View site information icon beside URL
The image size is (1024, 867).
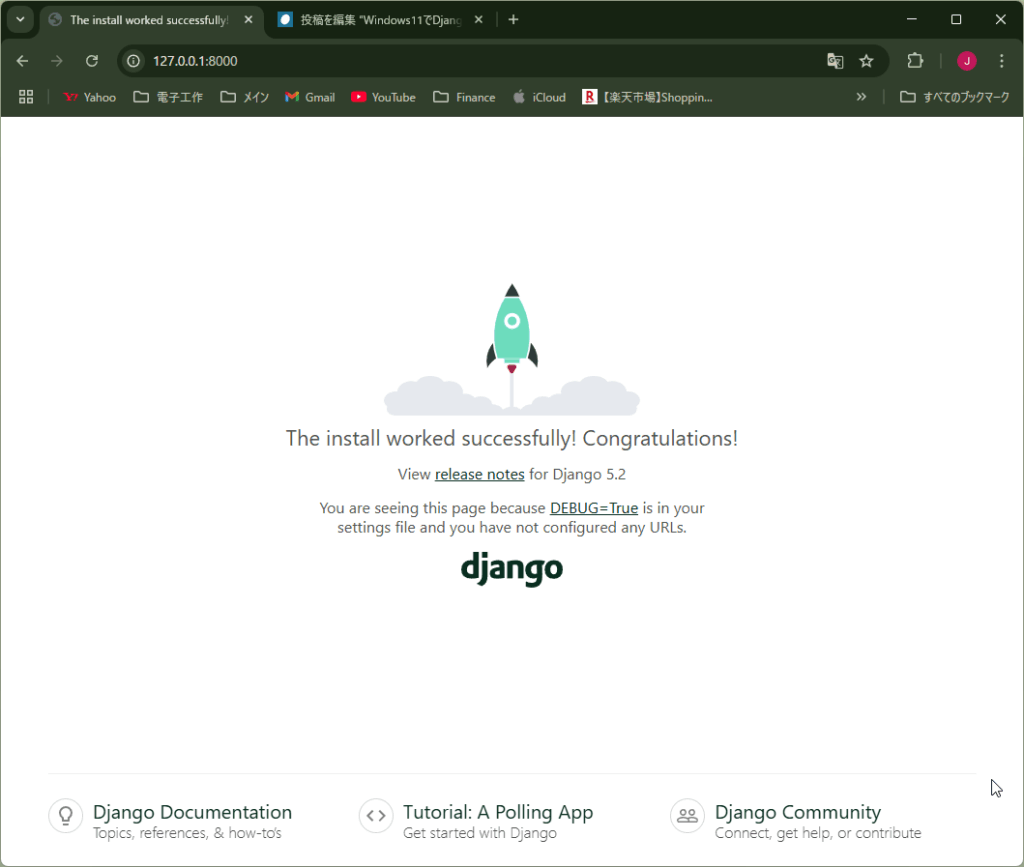click(133, 61)
